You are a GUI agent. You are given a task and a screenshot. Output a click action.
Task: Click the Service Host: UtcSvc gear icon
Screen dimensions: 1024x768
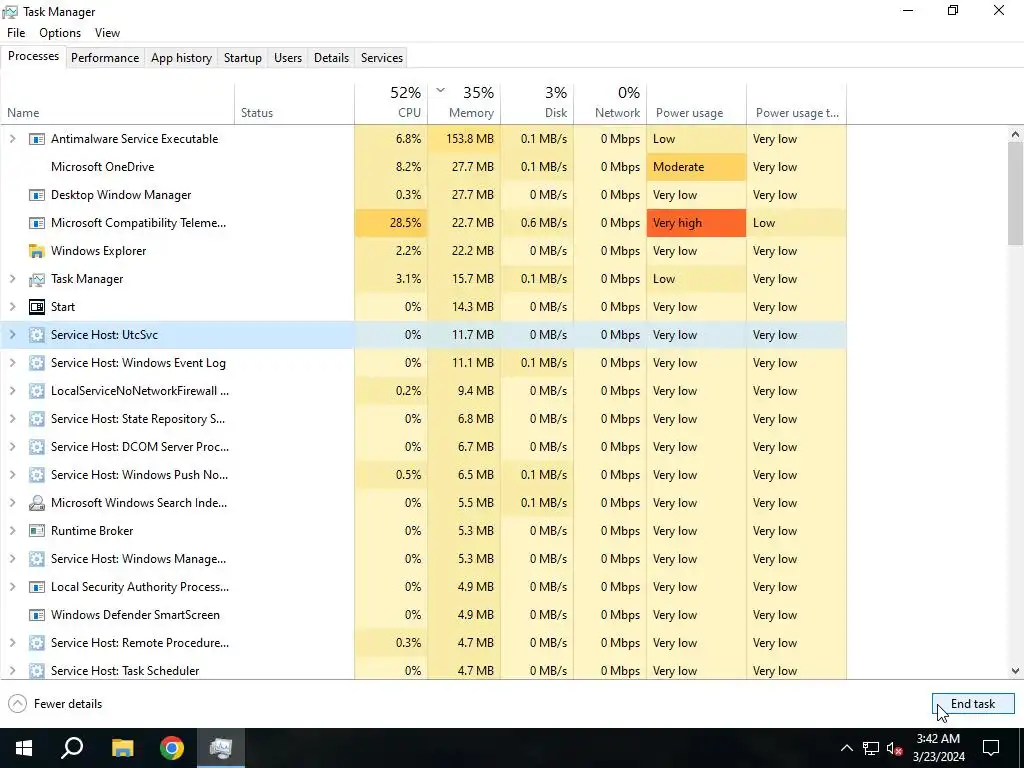(x=37, y=335)
